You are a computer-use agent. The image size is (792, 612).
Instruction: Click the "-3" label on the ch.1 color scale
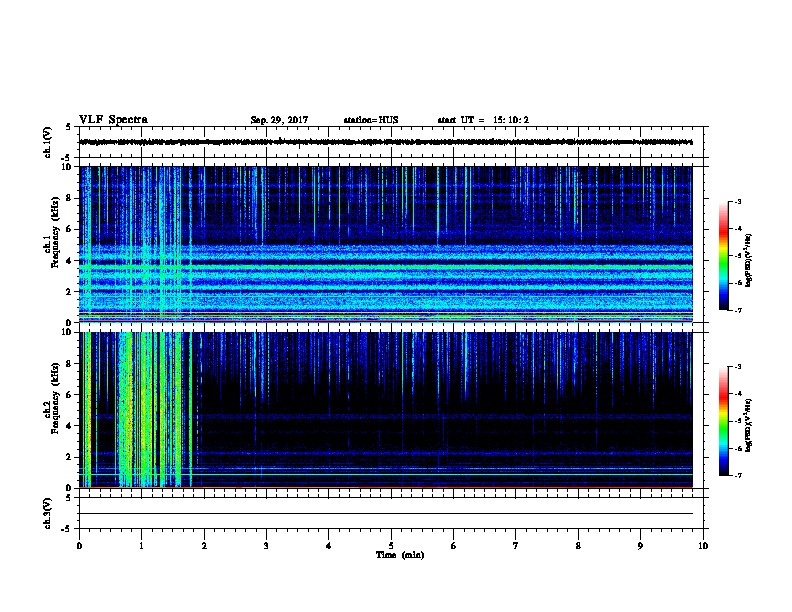(x=737, y=202)
